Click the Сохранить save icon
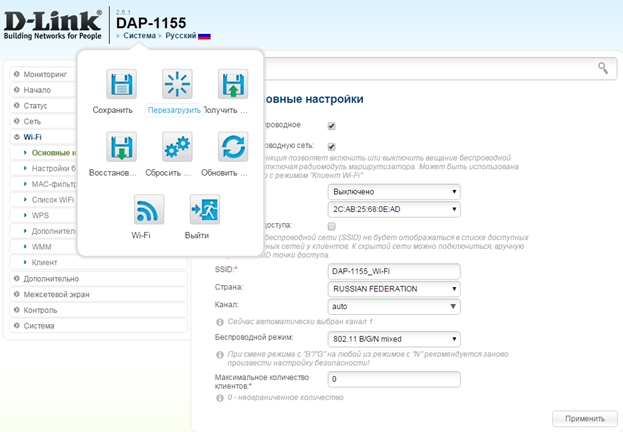This screenshot has height=432, width=623. [x=120, y=84]
